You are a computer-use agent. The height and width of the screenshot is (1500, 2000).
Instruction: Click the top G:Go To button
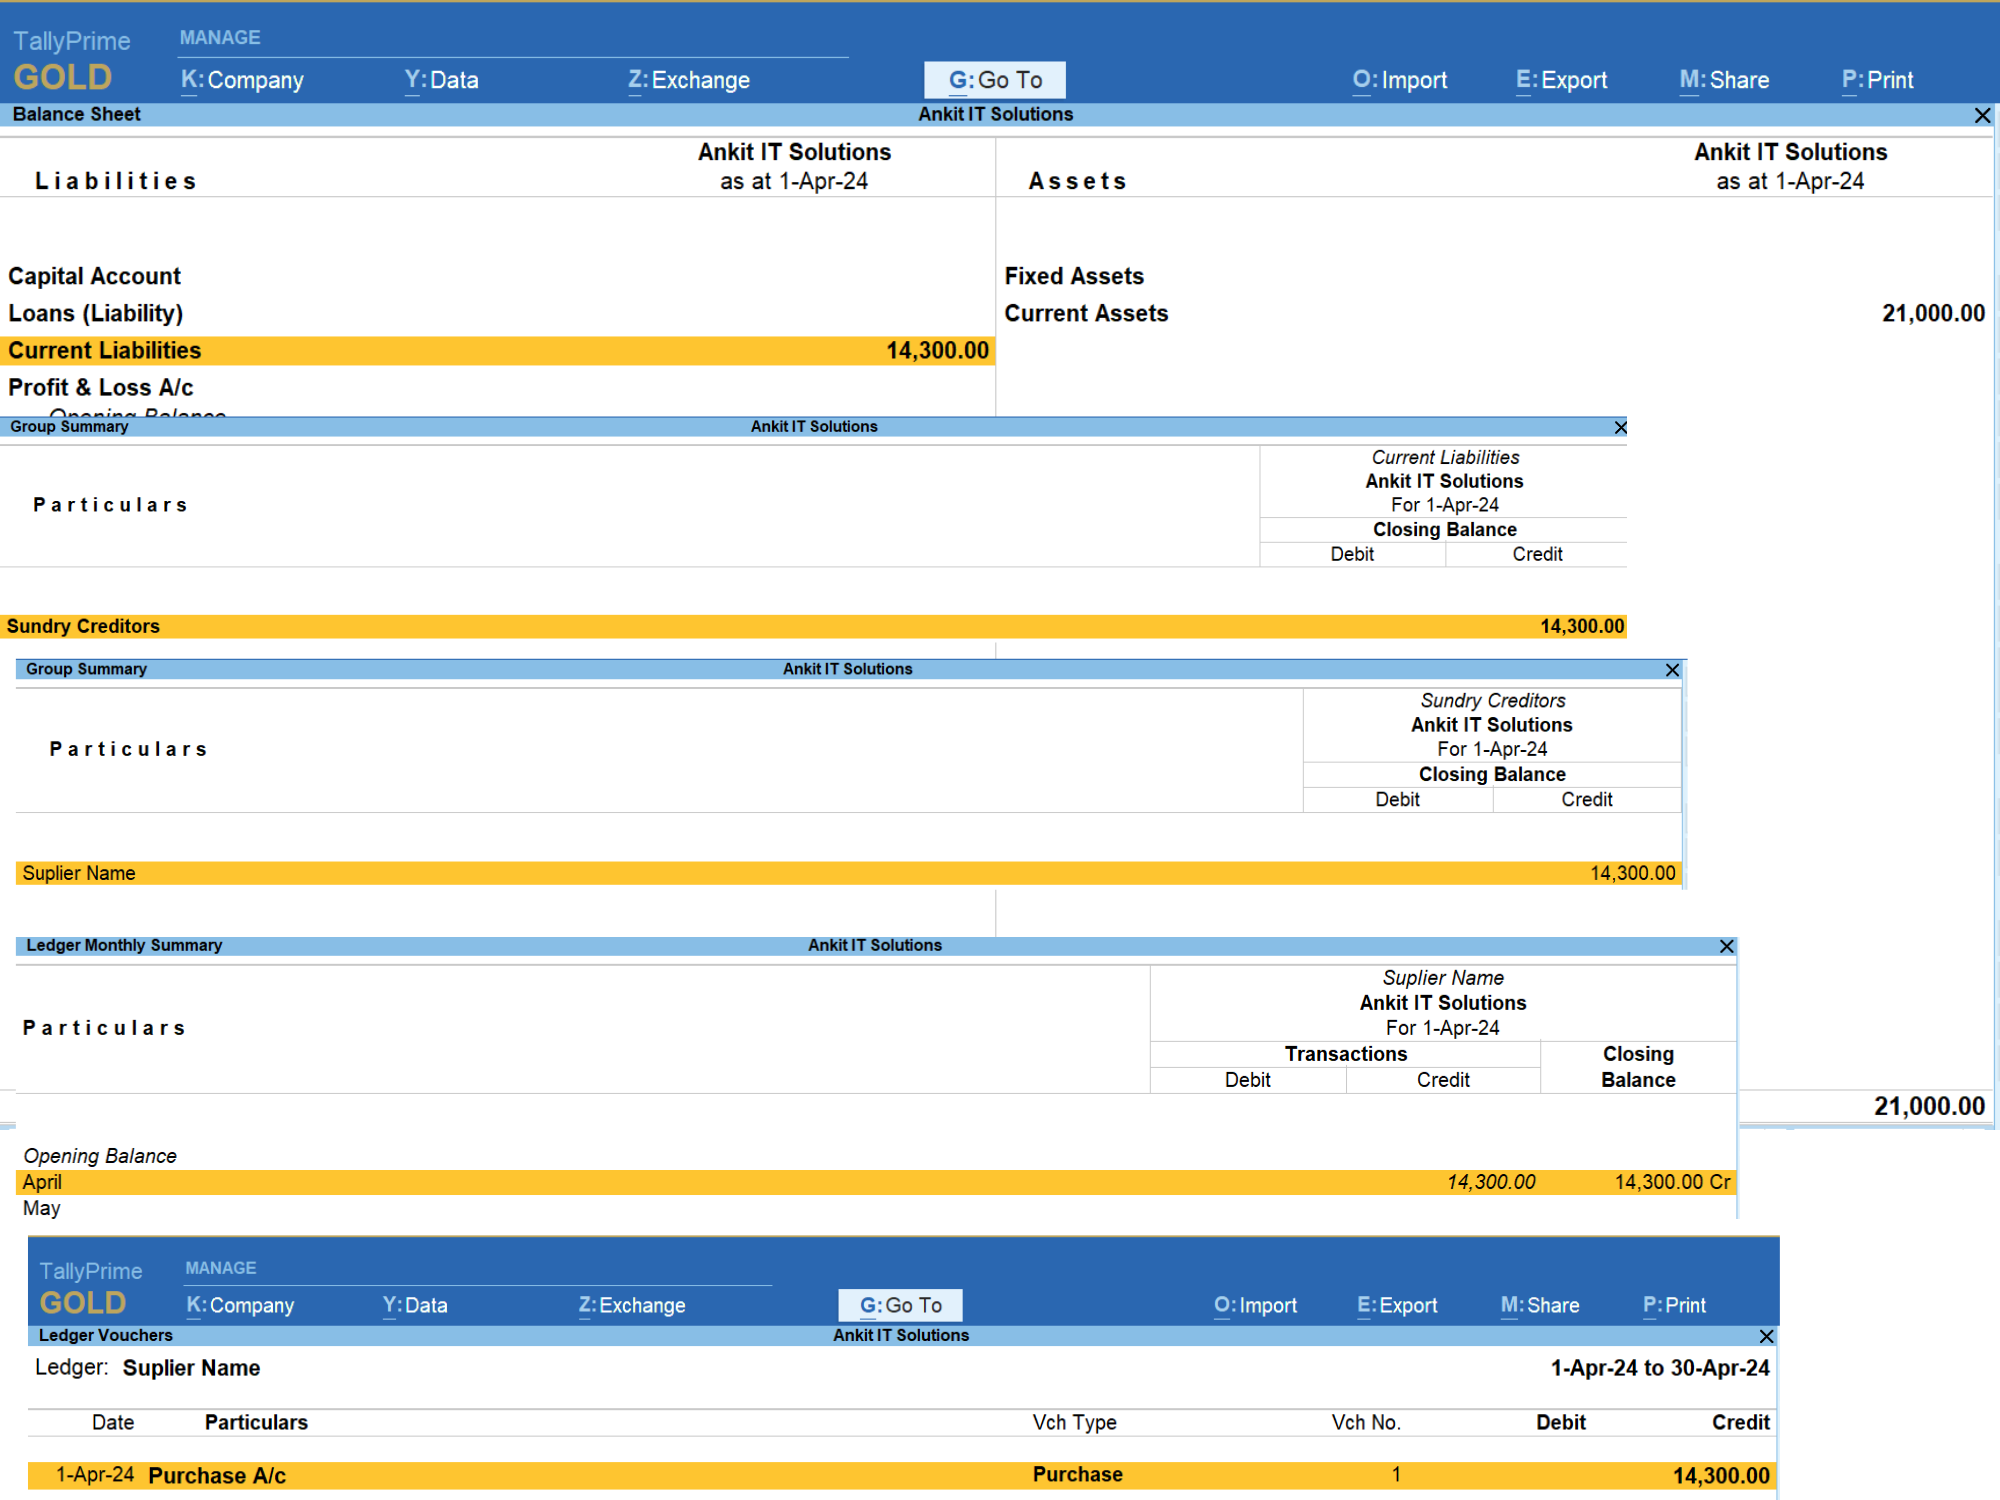tap(995, 80)
